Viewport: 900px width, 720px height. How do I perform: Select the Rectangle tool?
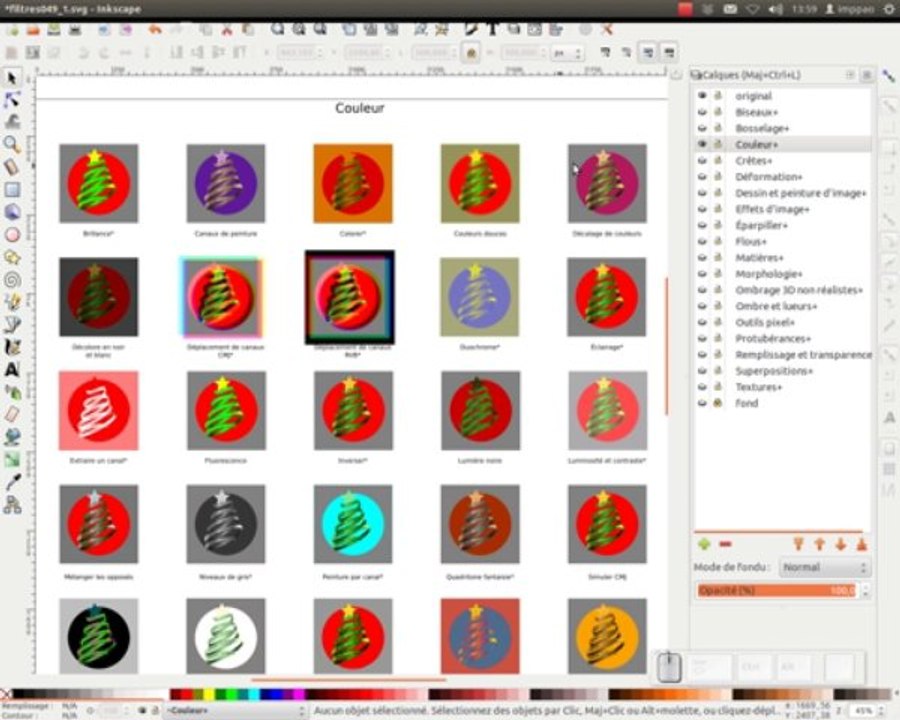tap(12, 189)
